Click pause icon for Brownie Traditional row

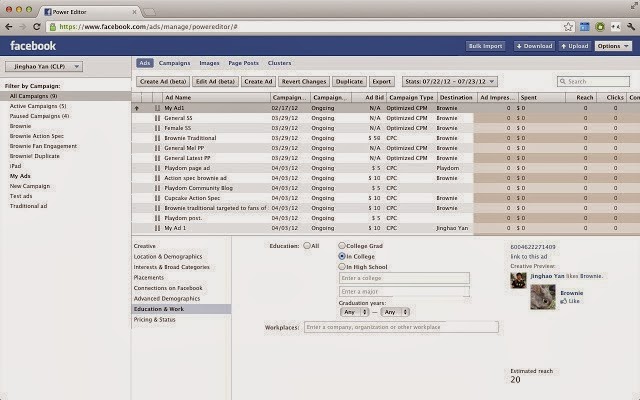[x=157, y=138]
